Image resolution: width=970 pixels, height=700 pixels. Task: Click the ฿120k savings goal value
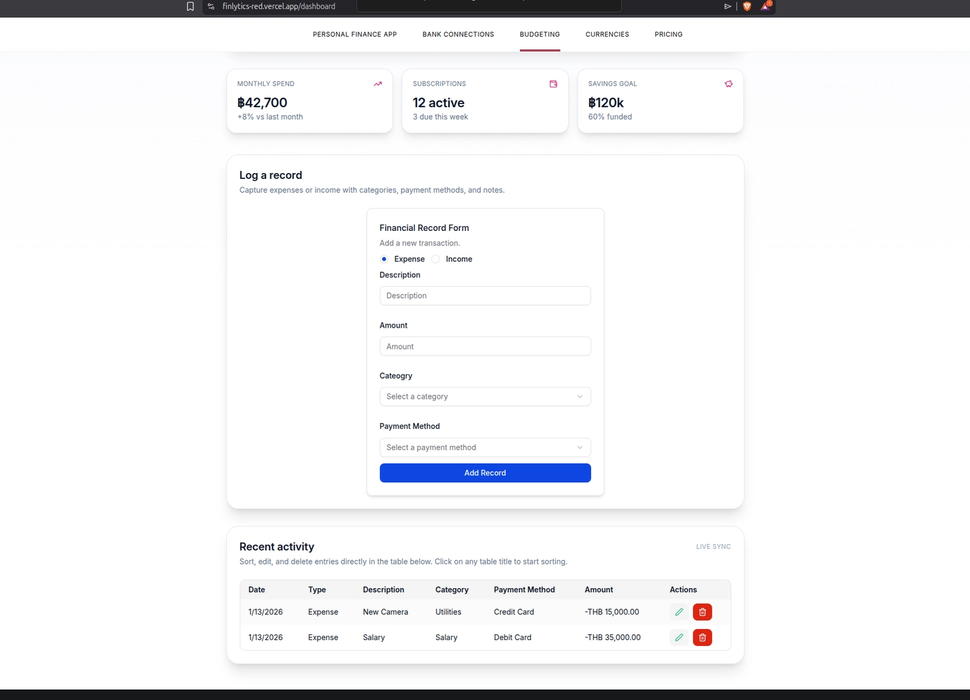click(x=606, y=103)
